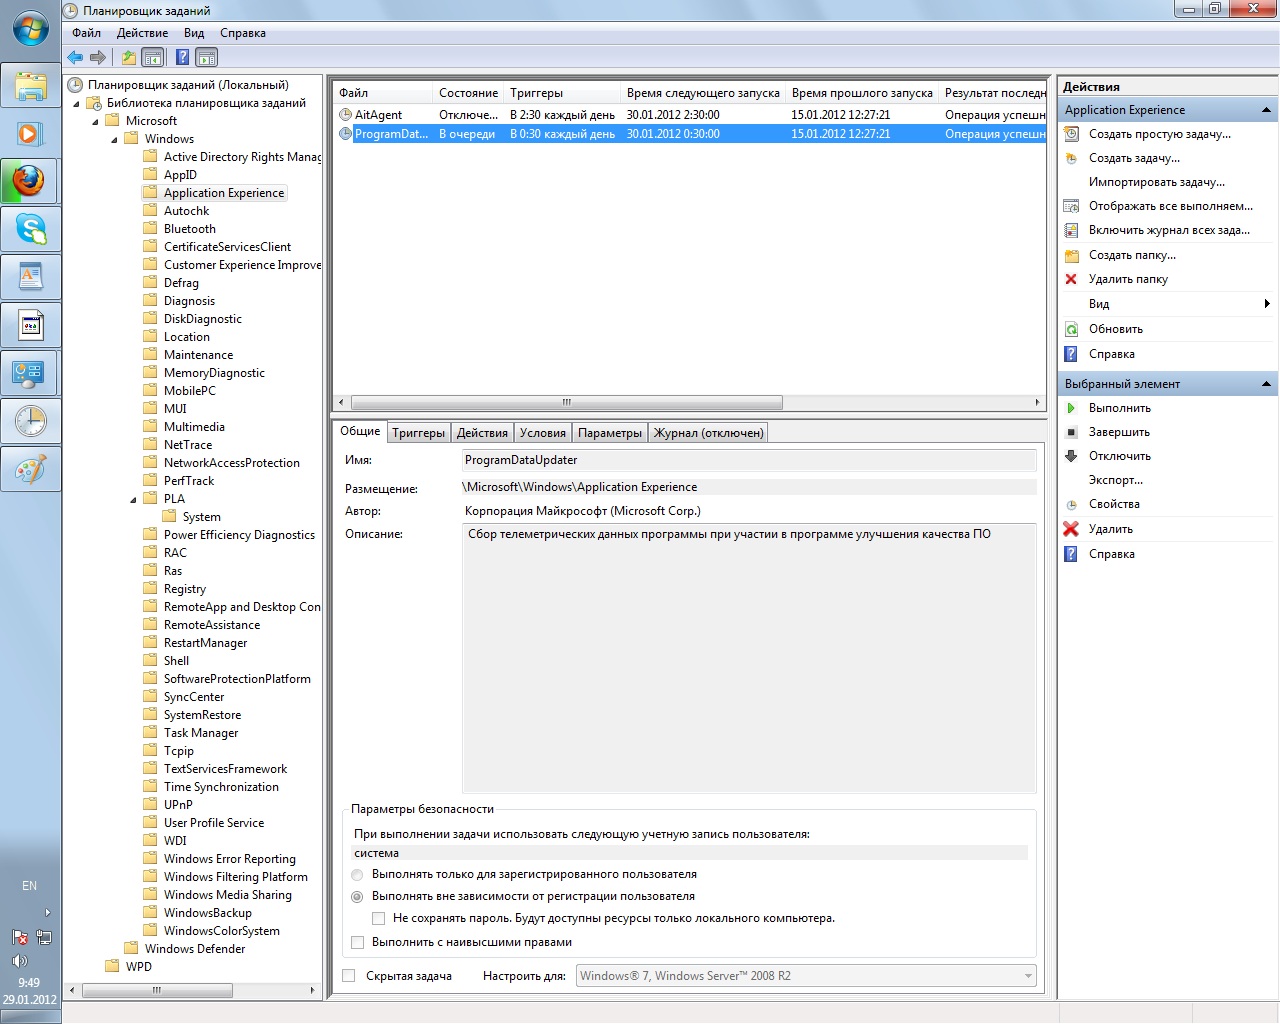Click the 'Имя' ProgramDataUpdater field
Viewport: 1280px width, 1024px height.
coord(749,460)
